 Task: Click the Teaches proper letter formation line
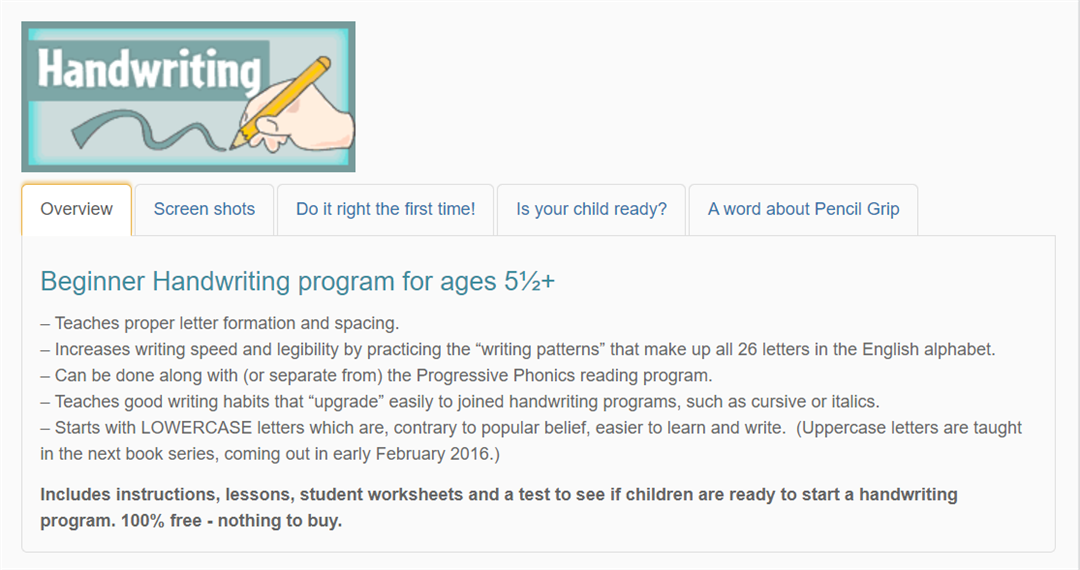tap(220, 323)
